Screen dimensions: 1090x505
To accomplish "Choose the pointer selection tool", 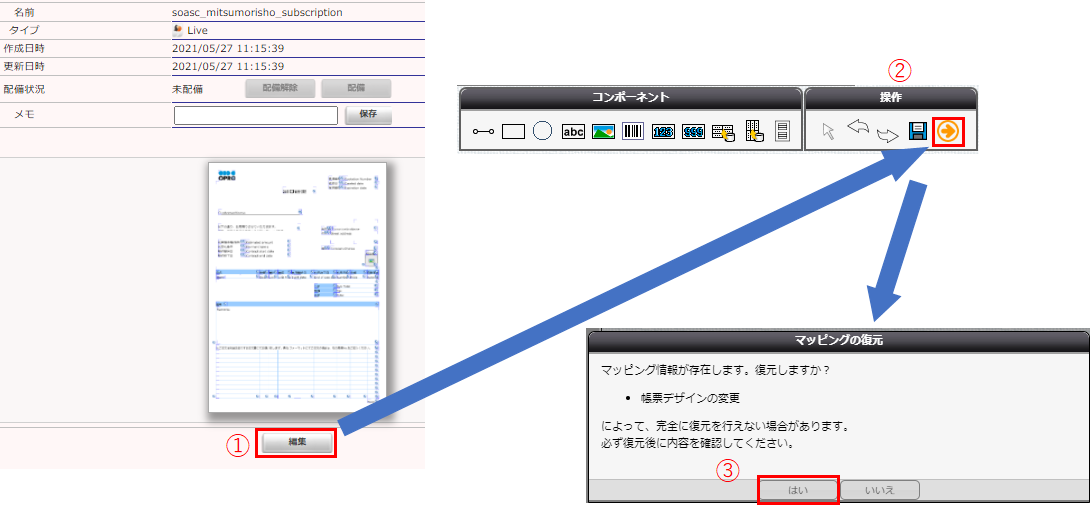I will point(827,131).
